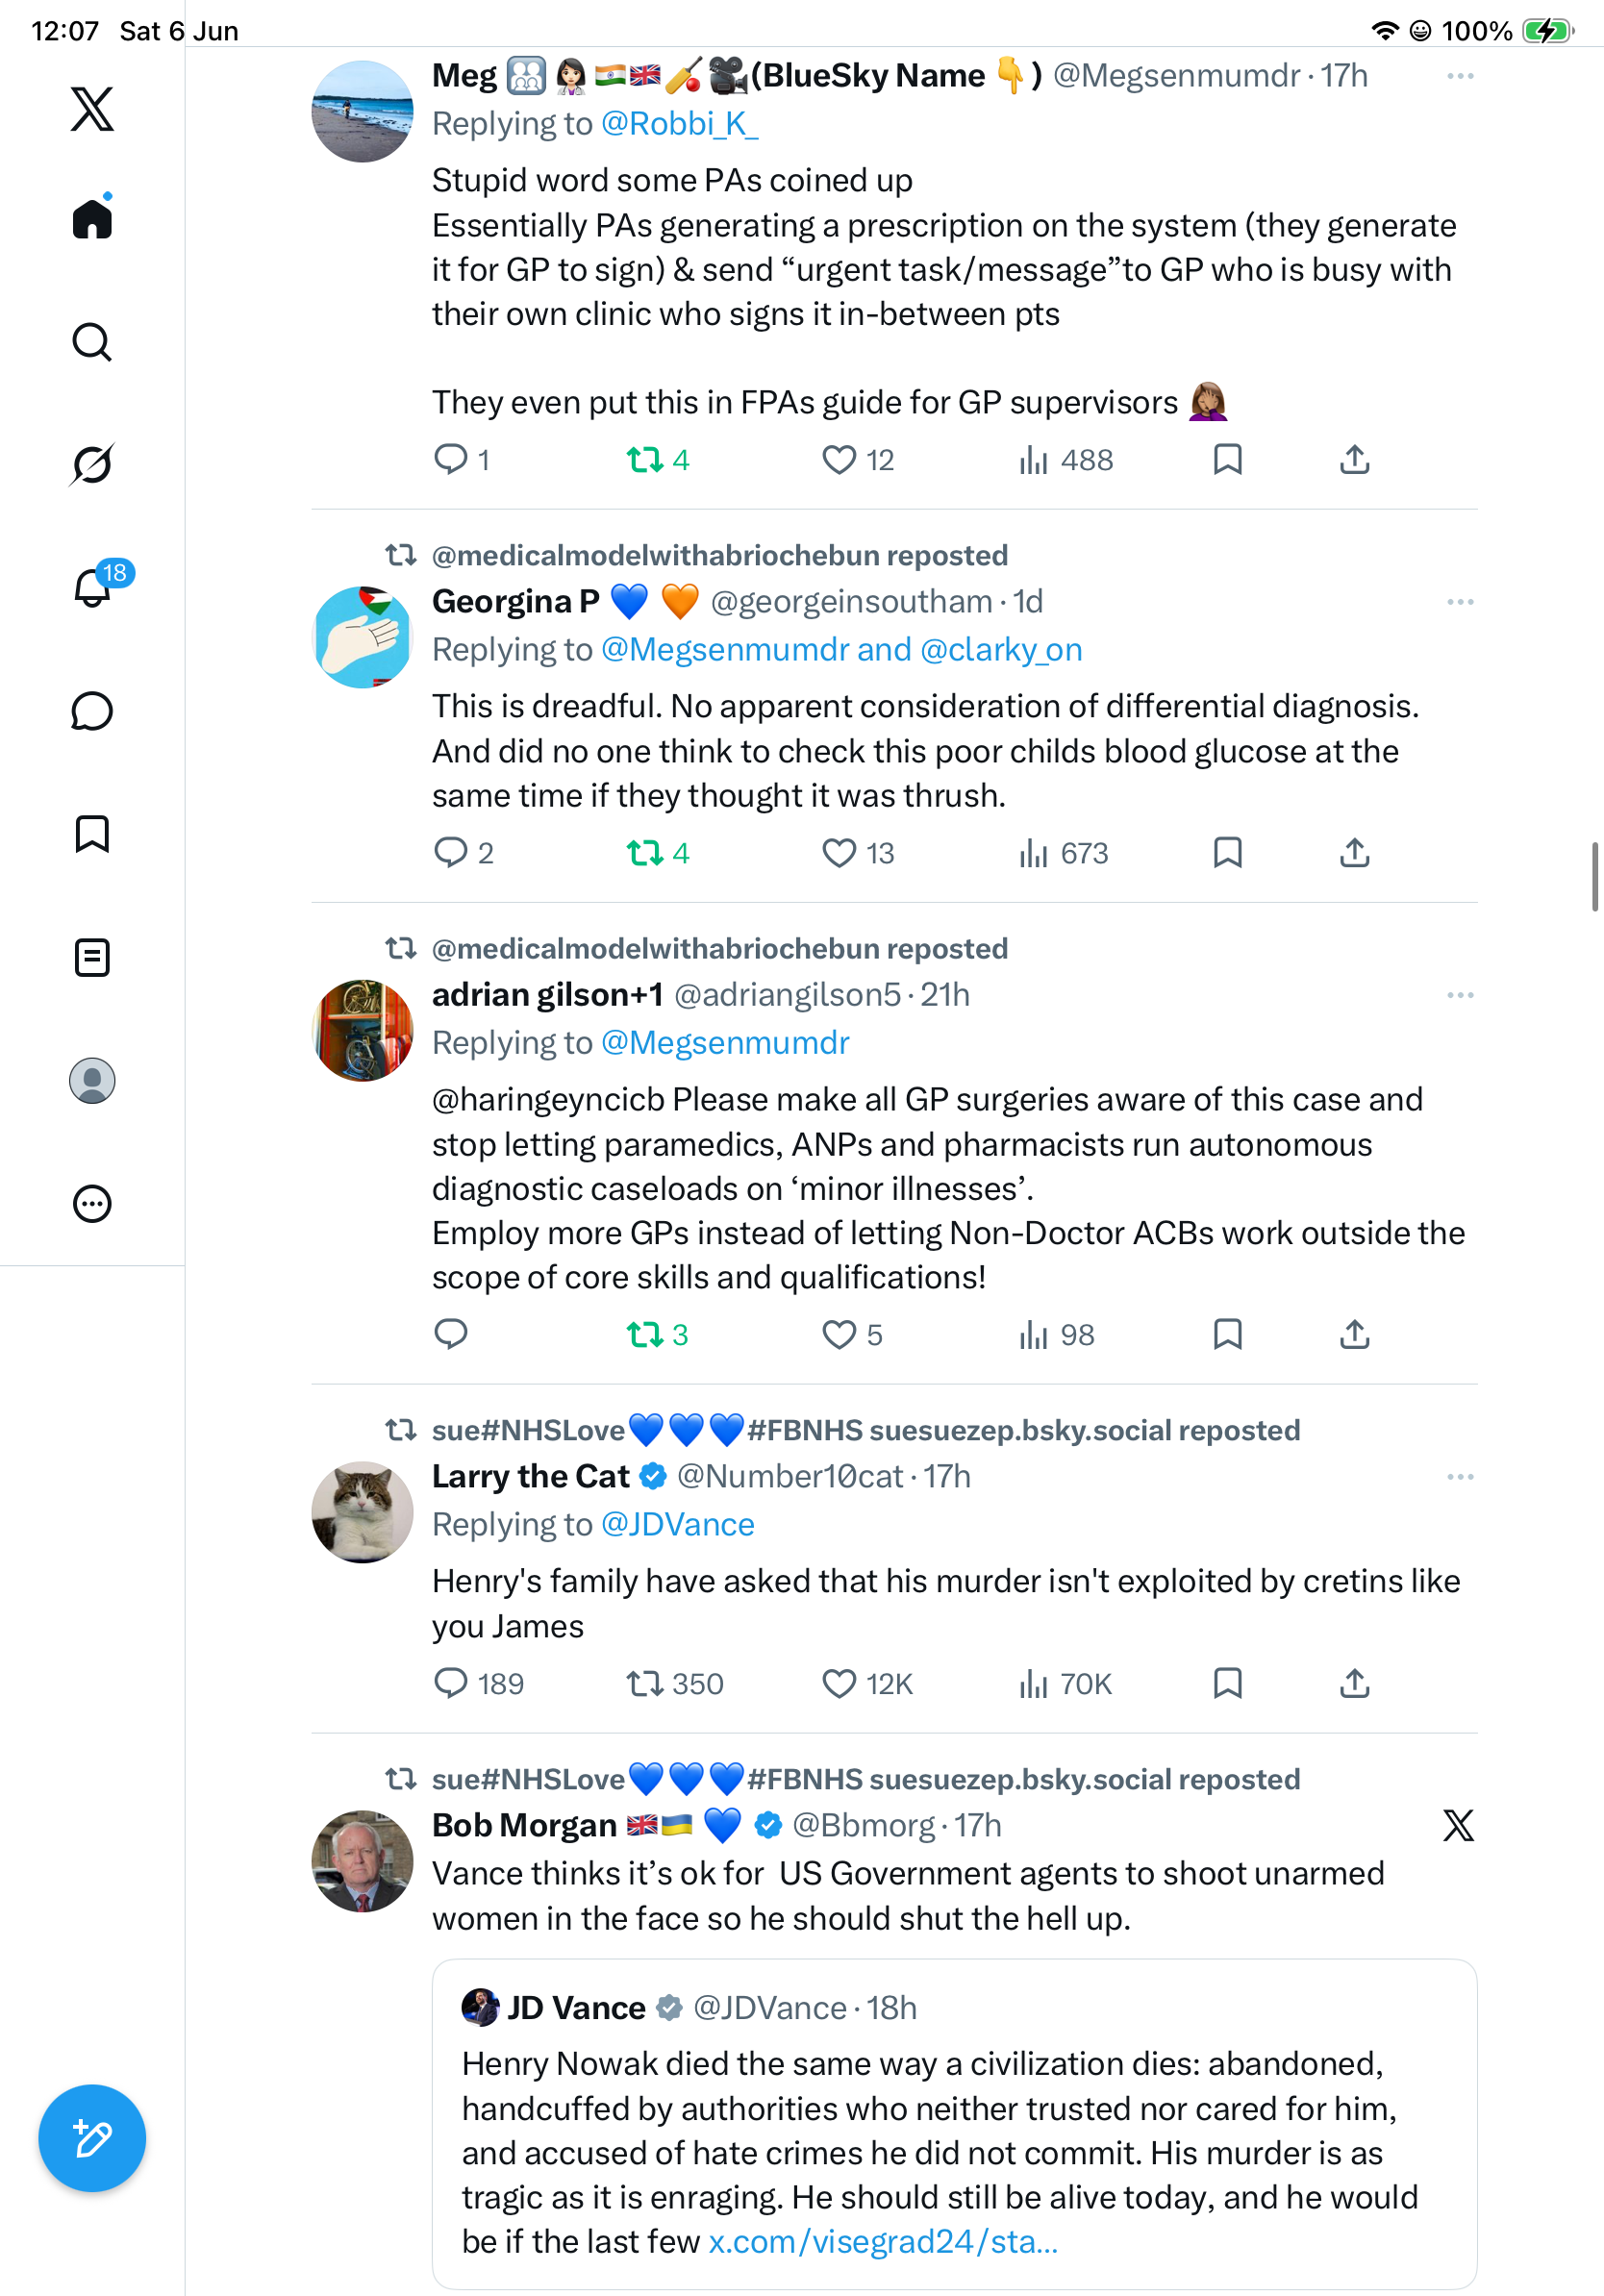Screen dimensions: 1604x2296
Task: Click the vertical scrollbar thumb
Action: (1595, 877)
